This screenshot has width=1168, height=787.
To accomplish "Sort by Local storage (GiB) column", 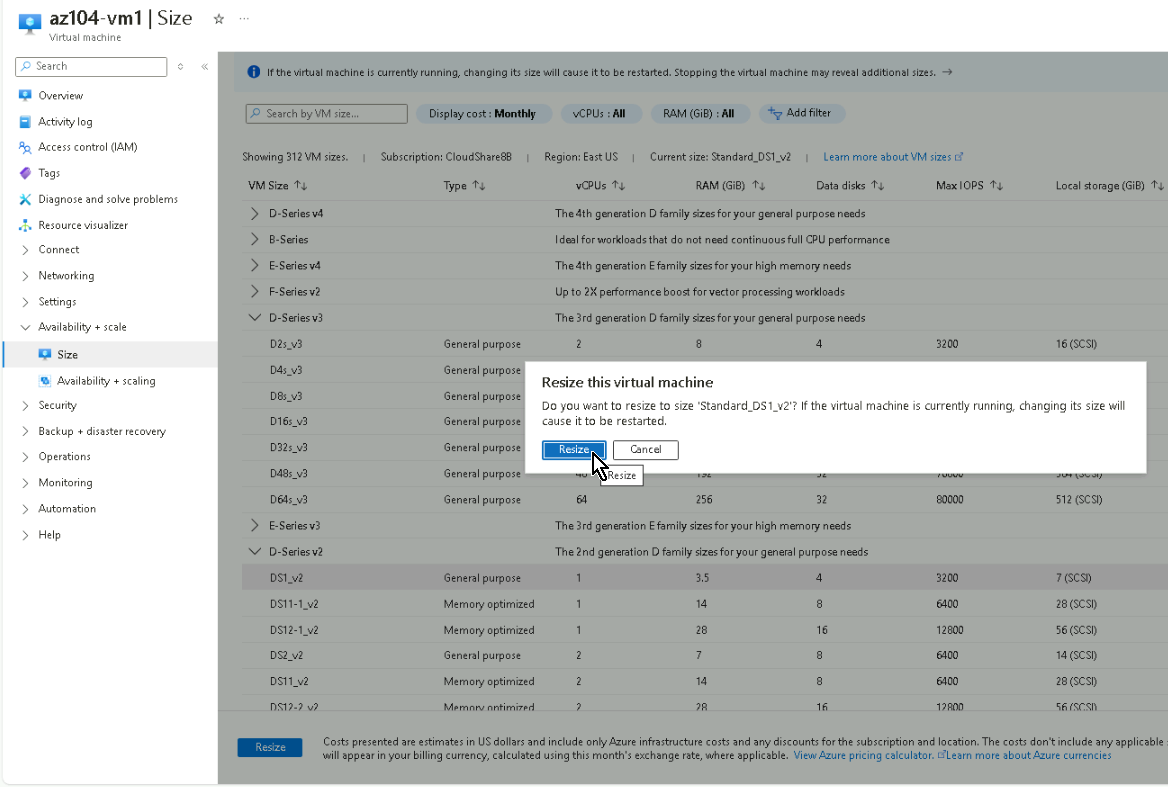I will (1109, 185).
